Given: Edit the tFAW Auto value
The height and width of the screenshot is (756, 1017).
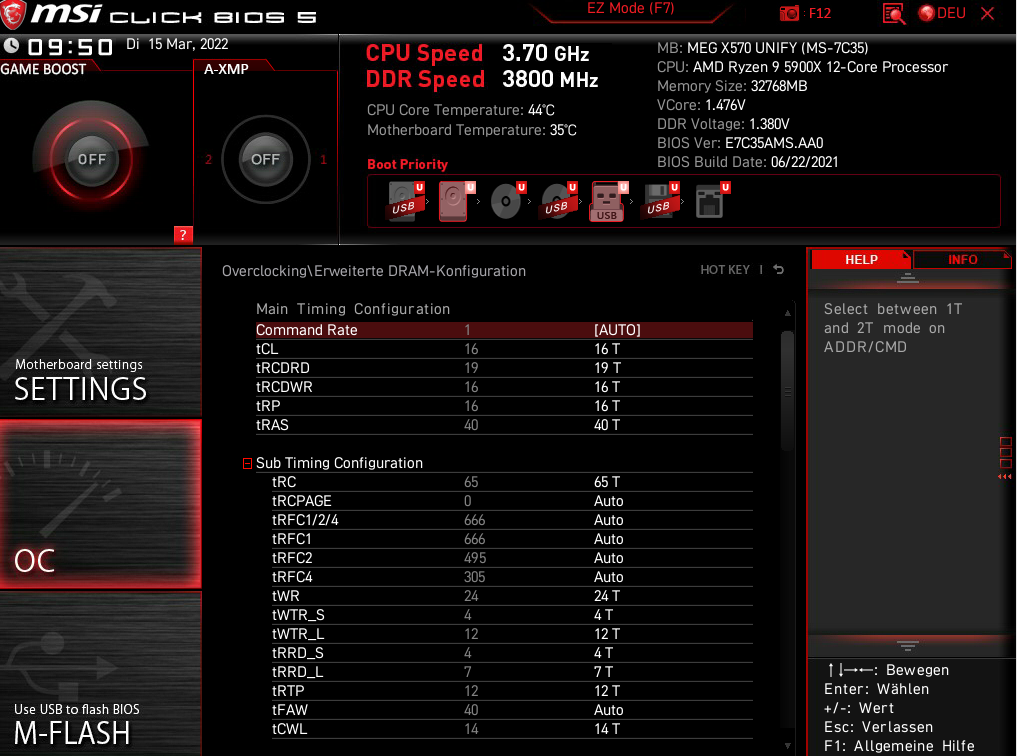Looking at the screenshot, I should pyautogui.click(x=608, y=710).
